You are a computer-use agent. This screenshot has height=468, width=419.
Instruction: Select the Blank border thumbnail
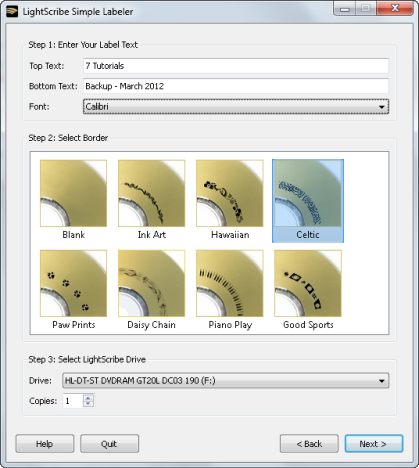tap(73, 193)
